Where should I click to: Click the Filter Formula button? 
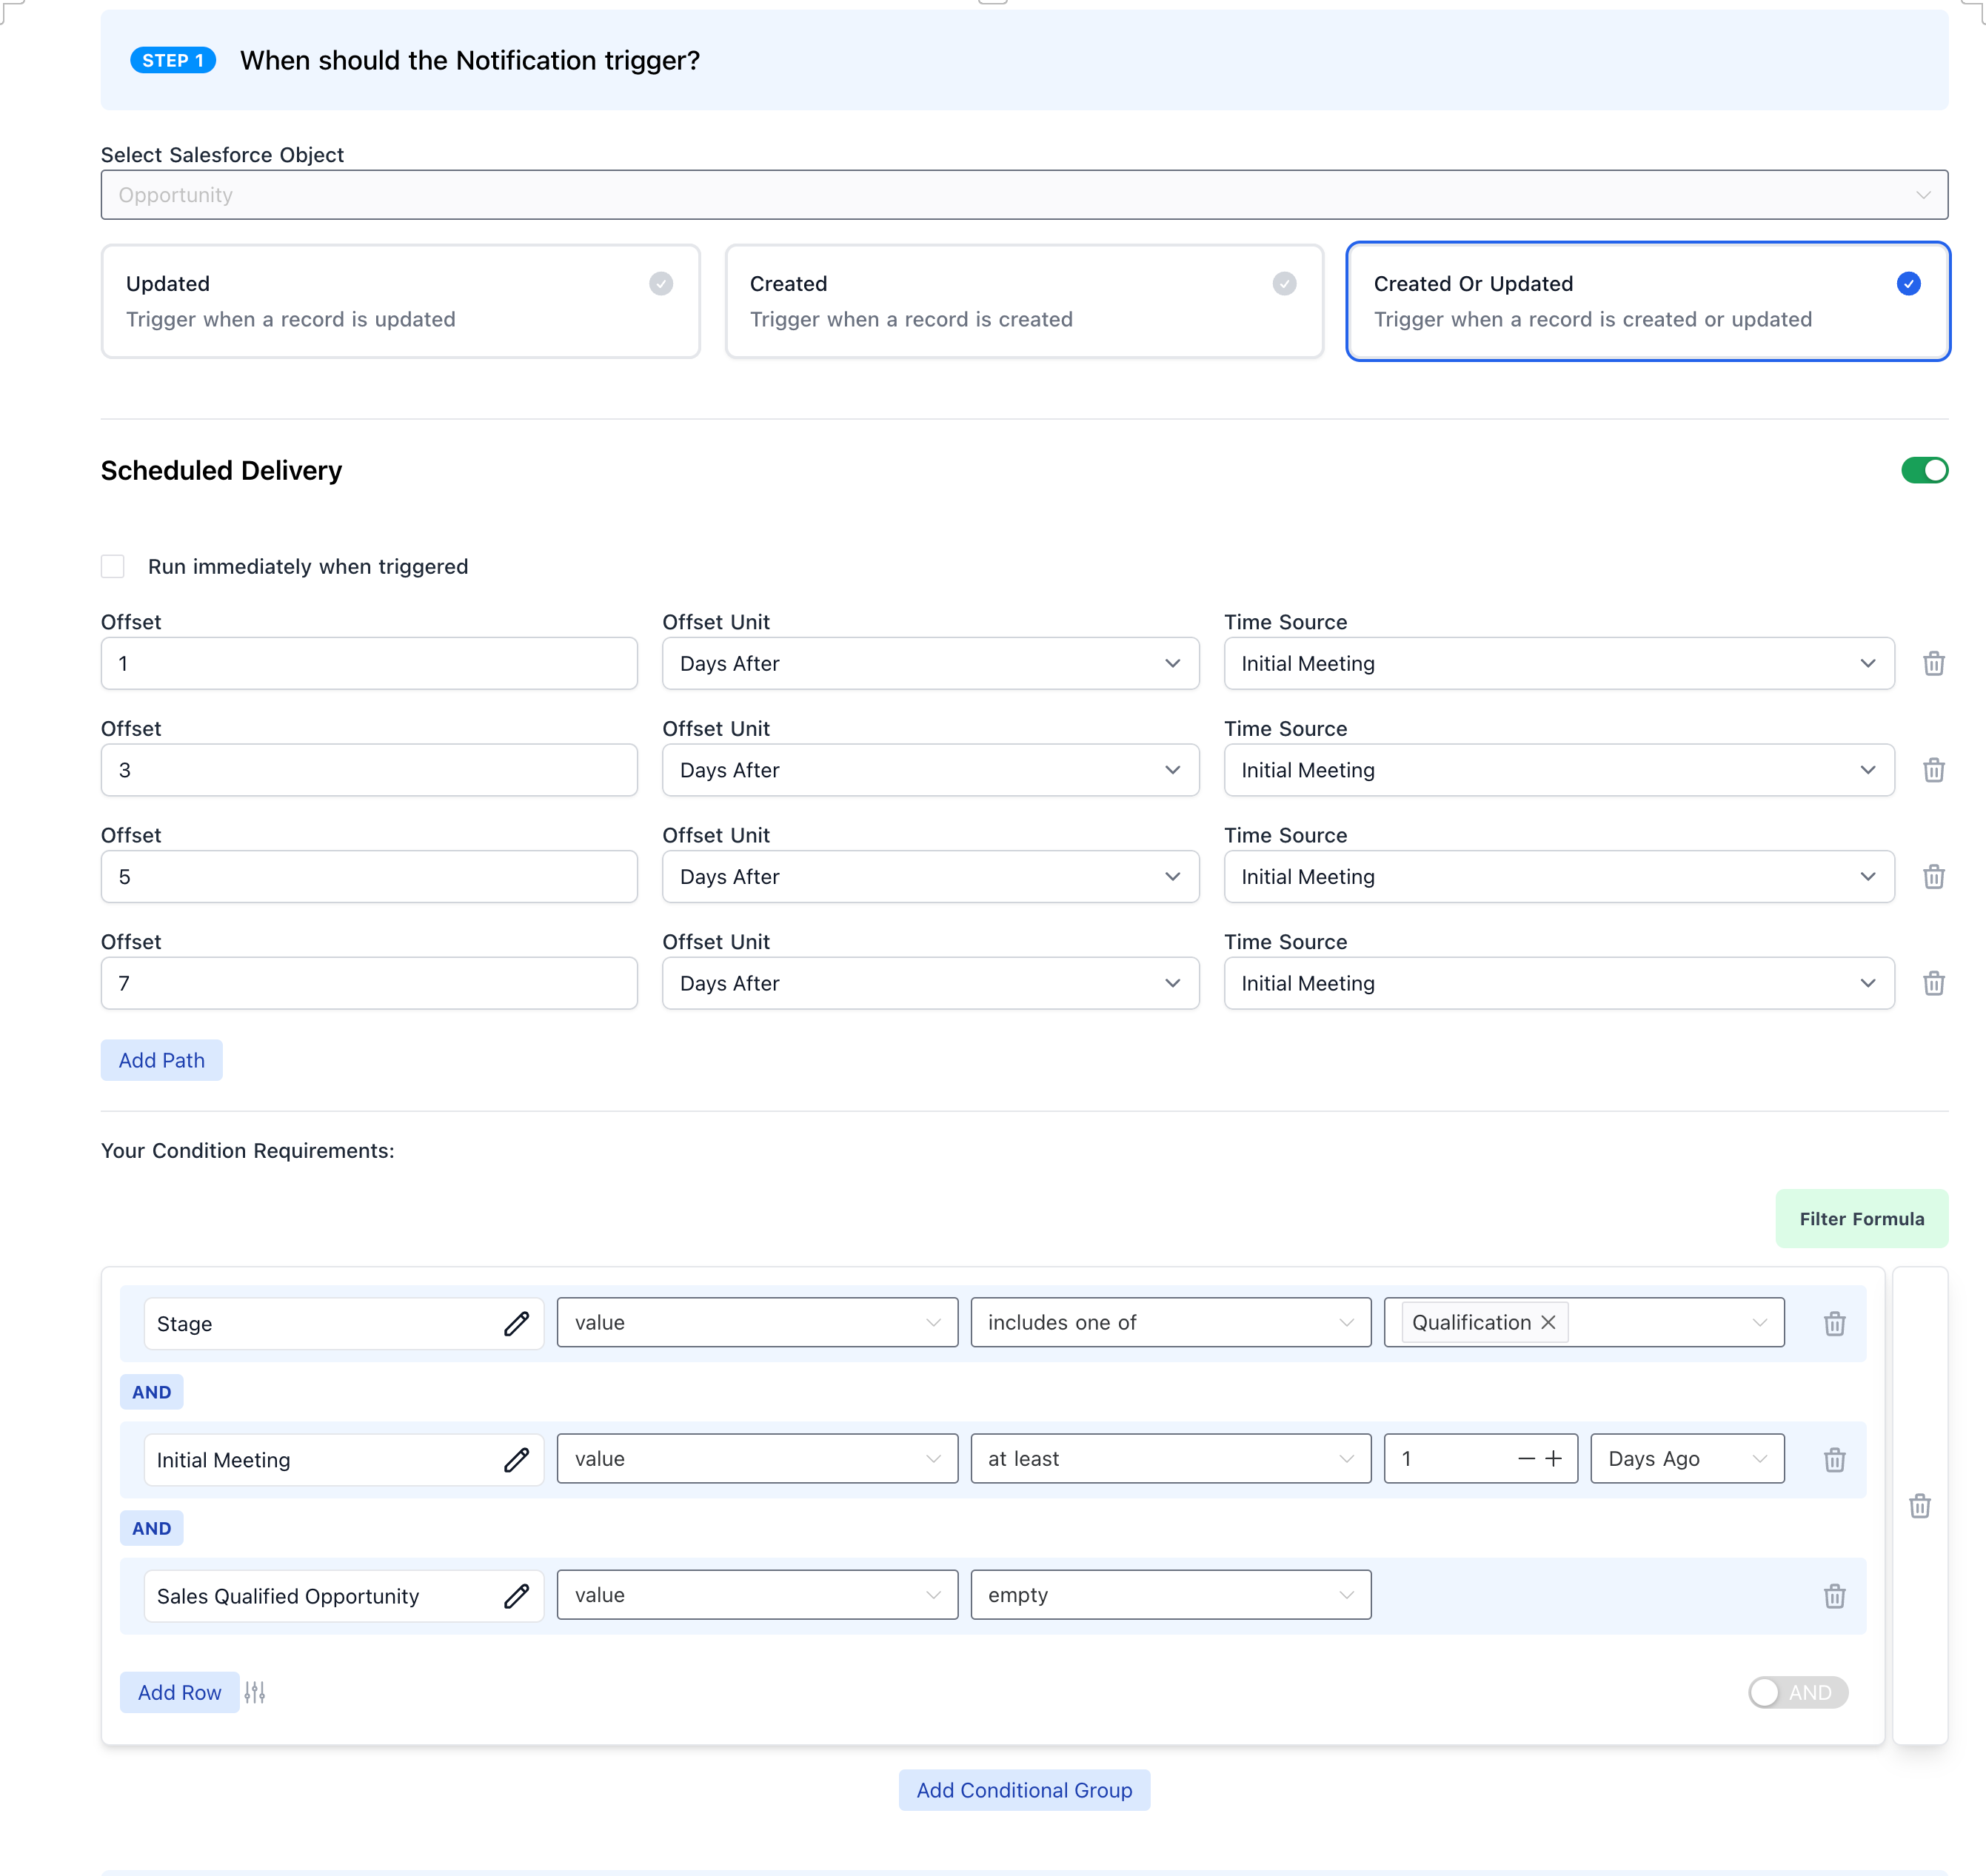(x=1861, y=1219)
